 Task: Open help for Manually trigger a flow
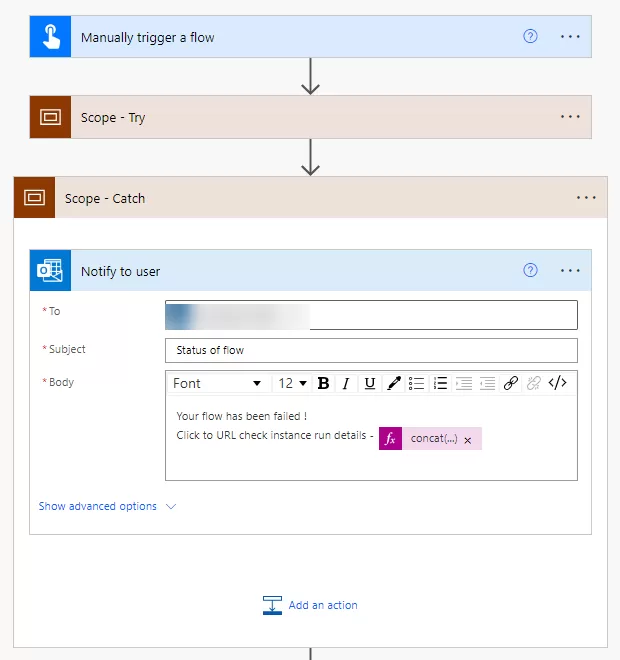pyautogui.click(x=531, y=36)
